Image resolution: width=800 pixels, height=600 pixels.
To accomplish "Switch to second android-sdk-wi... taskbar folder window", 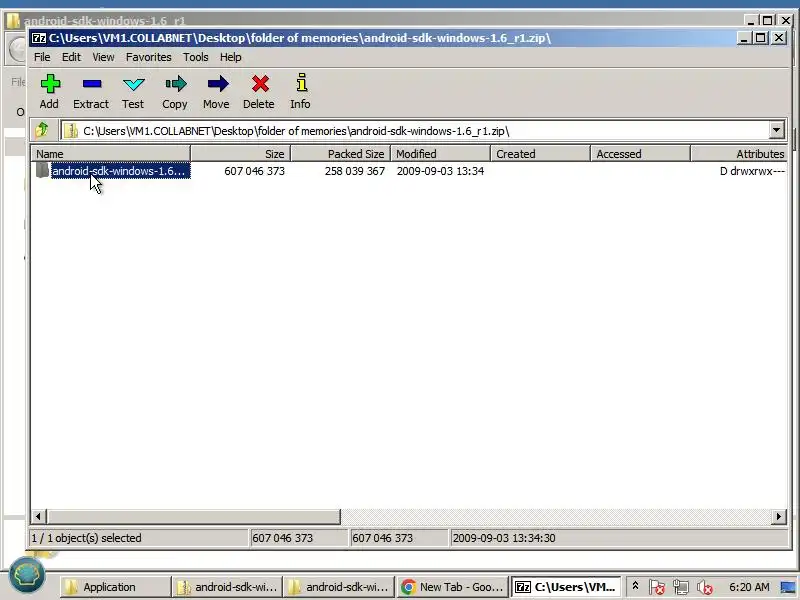I will (x=338, y=587).
